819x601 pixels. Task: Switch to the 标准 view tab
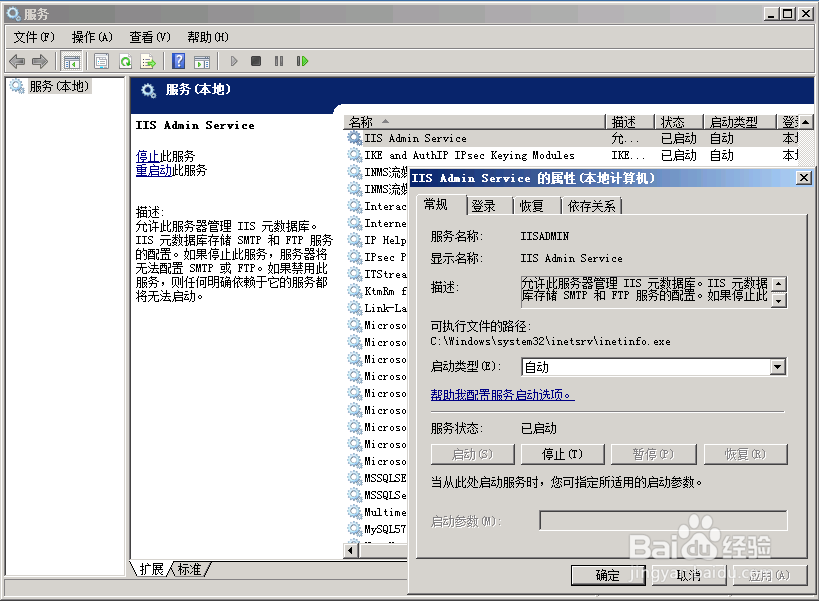tap(189, 569)
